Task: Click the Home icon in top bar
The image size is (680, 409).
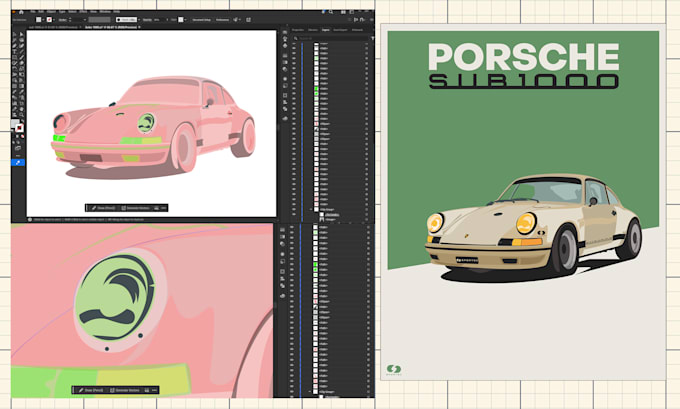Action: 21,12
